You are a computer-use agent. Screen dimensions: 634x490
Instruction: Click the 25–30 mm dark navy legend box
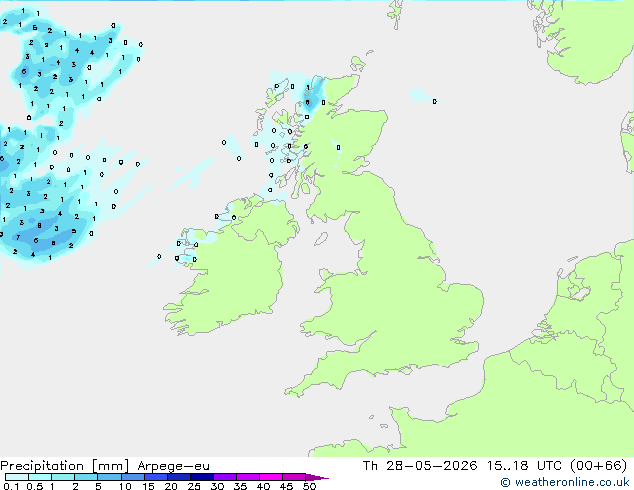coord(202,477)
